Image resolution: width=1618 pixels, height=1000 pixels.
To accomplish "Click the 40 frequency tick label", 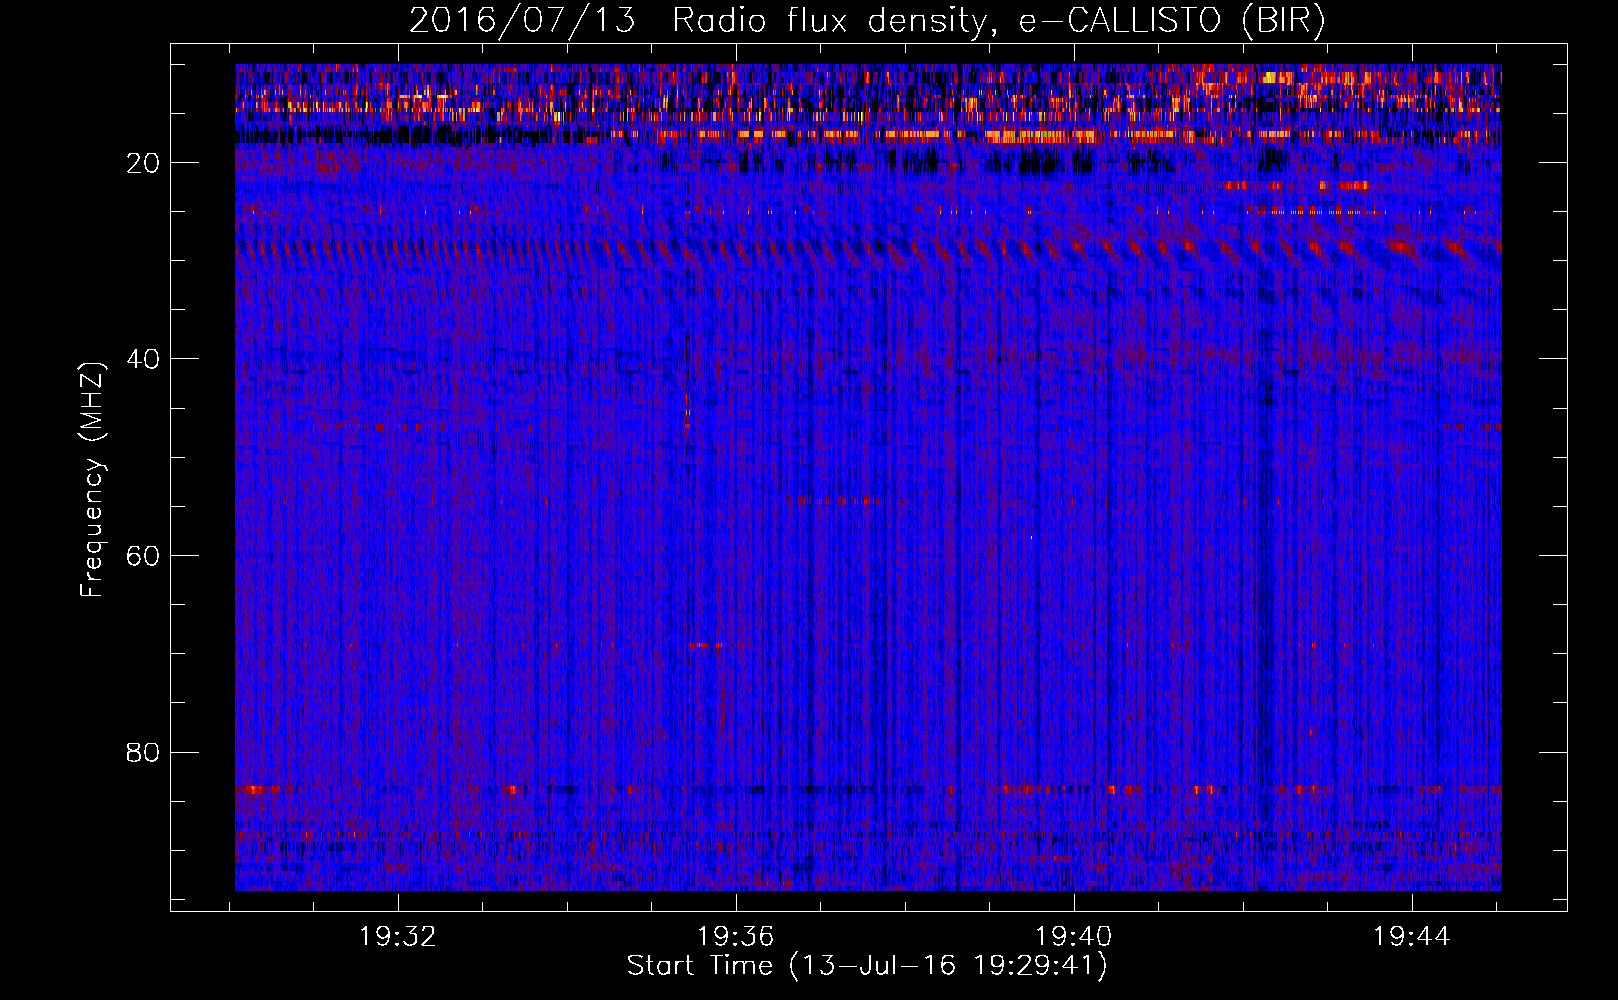I will coord(144,359).
